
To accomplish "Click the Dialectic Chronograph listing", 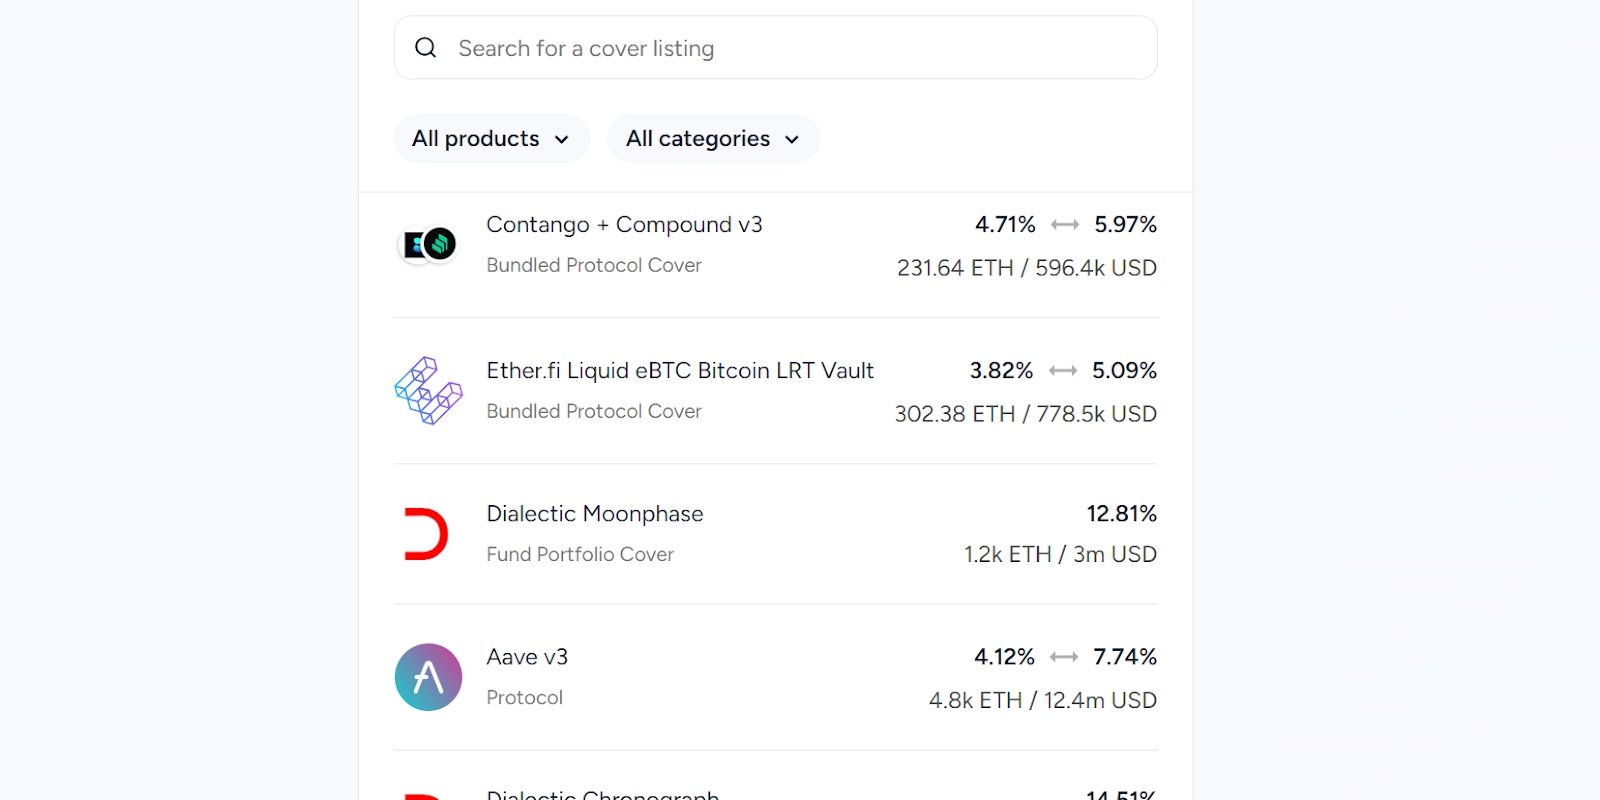I will coord(603,793).
